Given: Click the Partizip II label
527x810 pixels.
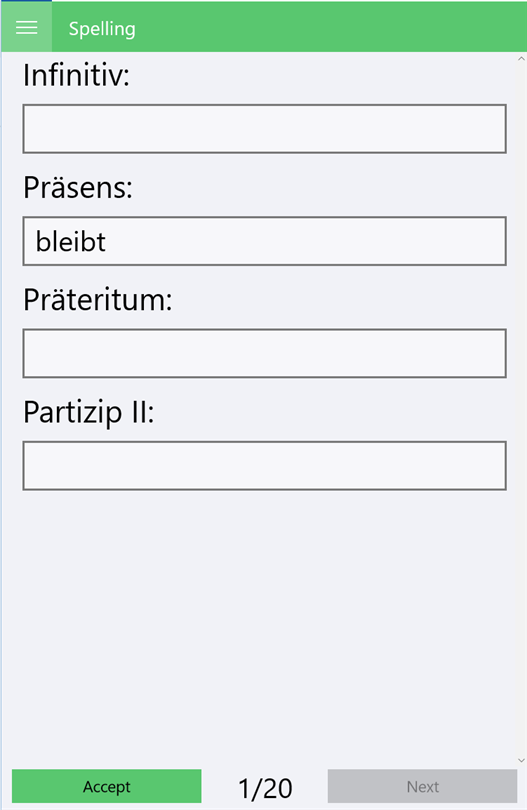Looking at the screenshot, I should [x=88, y=412].
